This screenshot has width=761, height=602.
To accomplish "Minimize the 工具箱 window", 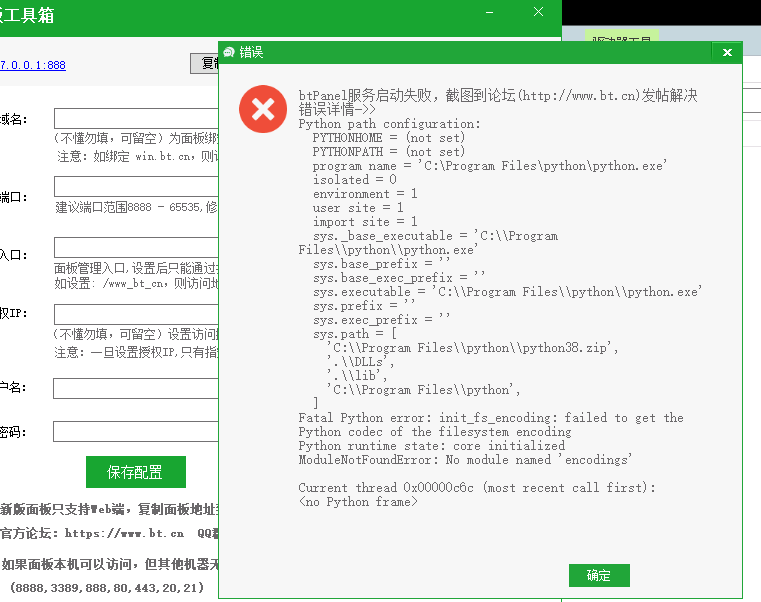I will 489,13.
